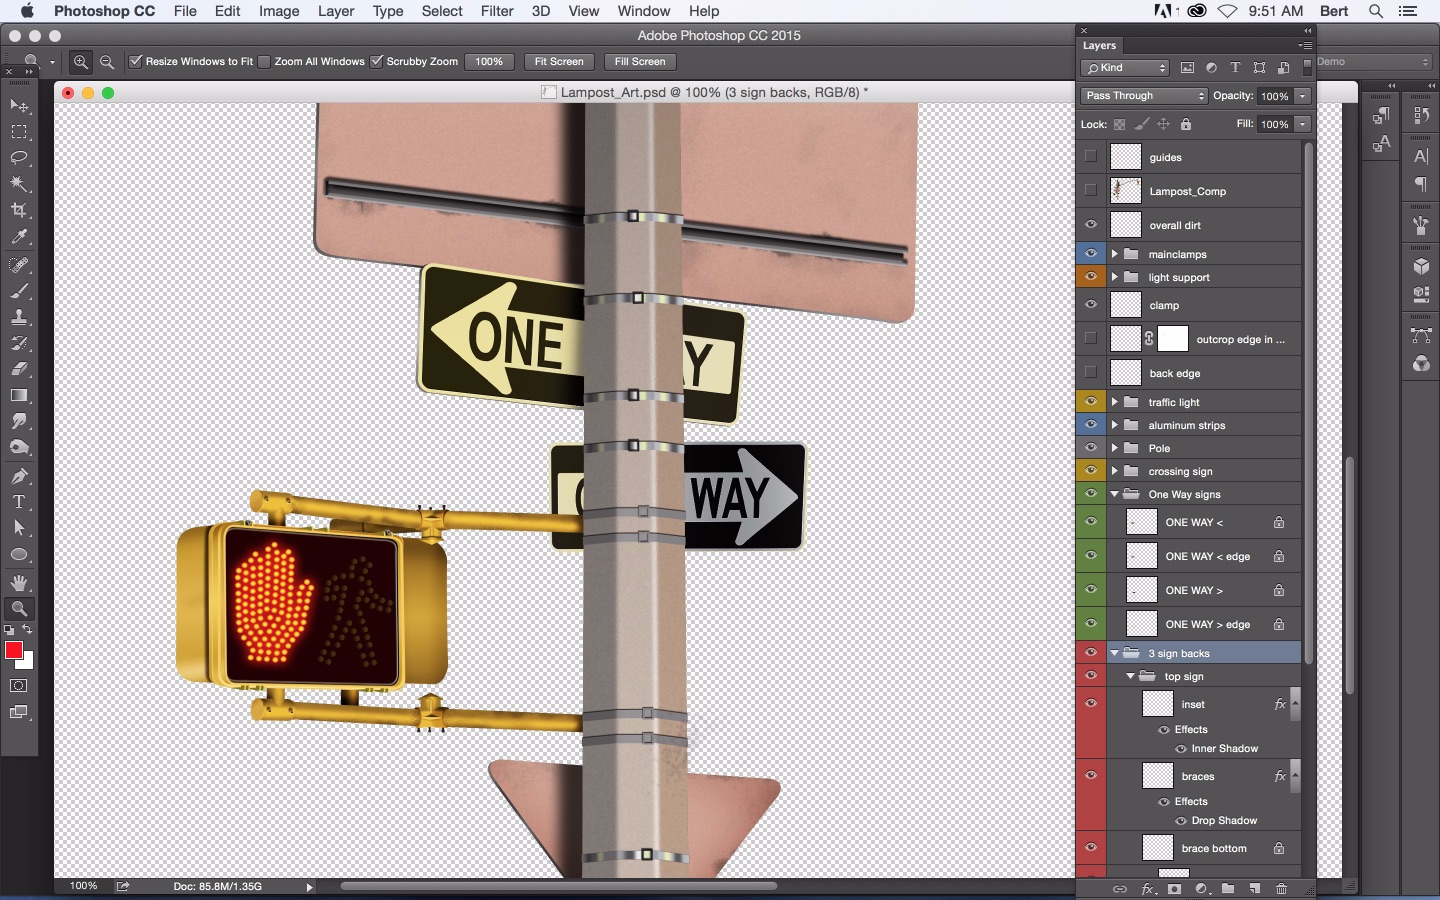This screenshot has width=1440, height=900.
Task: Activate the Hand tool
Action: [19, 582]
